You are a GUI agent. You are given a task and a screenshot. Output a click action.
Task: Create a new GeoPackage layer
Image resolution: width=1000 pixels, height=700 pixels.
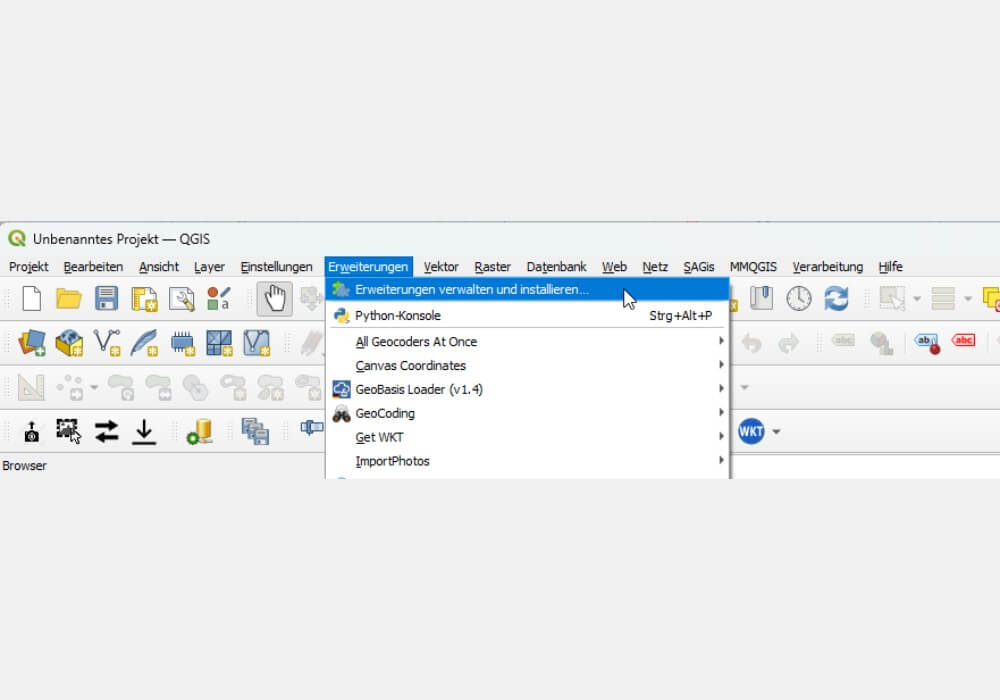pyautogui.click(x=69, y=343)
